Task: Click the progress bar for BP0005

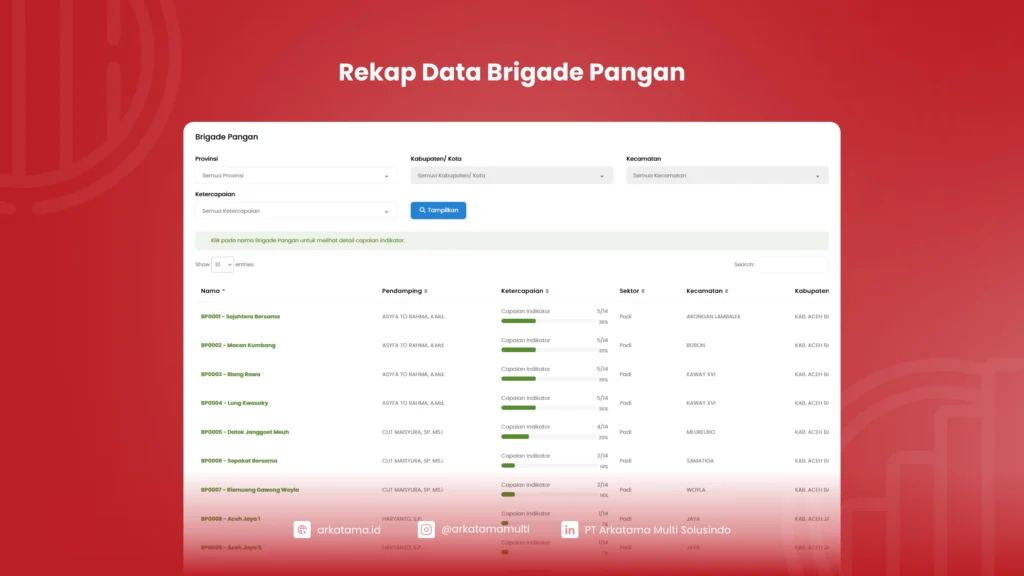Action: pos(549,436)
